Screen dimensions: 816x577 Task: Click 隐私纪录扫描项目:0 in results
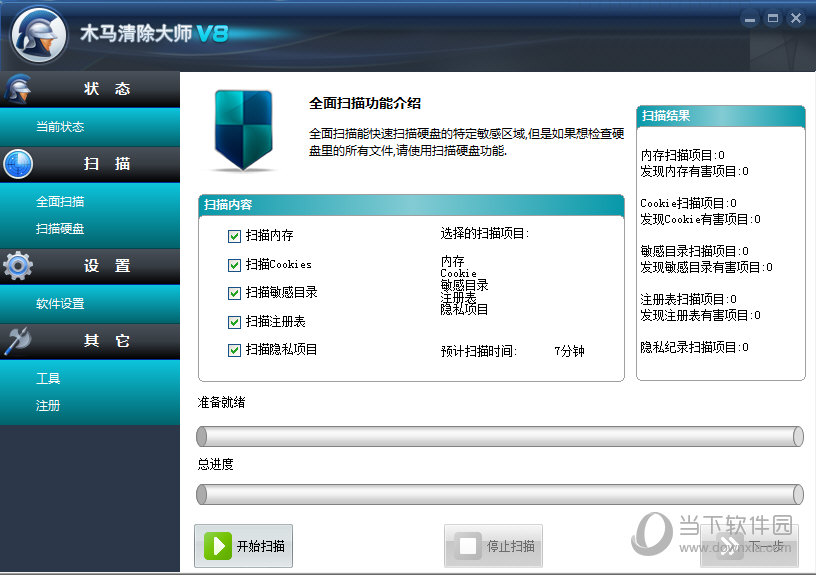pyautogui.click(x=694, y=347)
